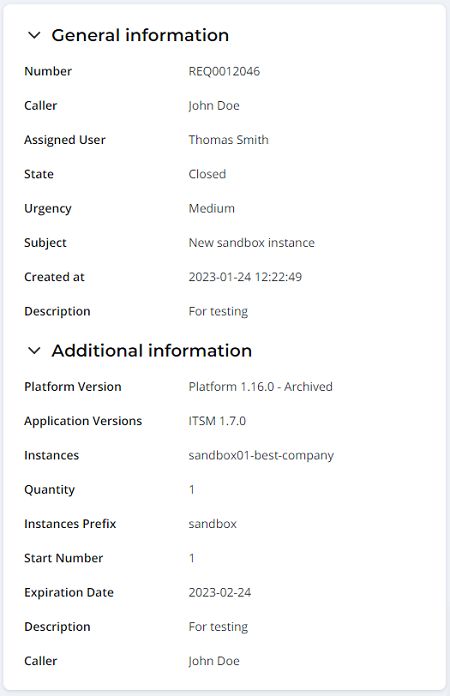450x696 pixels.
Task: Click the Closed state value
Action: (207, 174)
